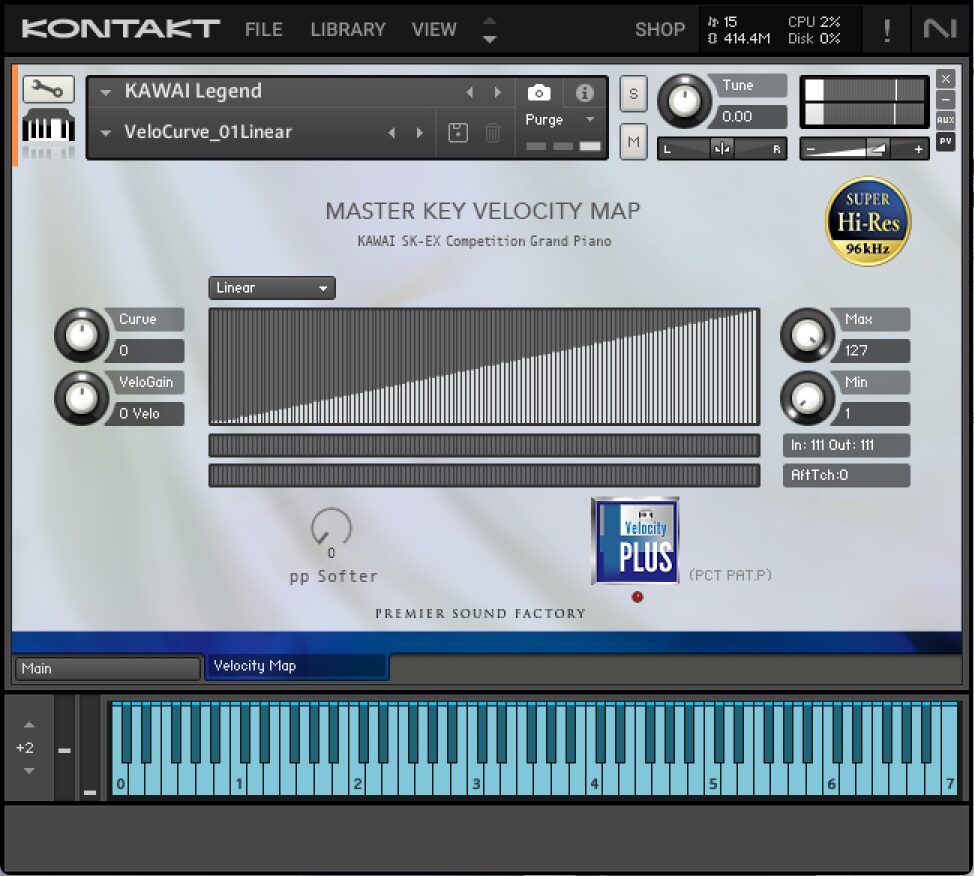
Task: Save the current snapshot with the disk icon
Action: pyautogui.click(x=458, y=132)
